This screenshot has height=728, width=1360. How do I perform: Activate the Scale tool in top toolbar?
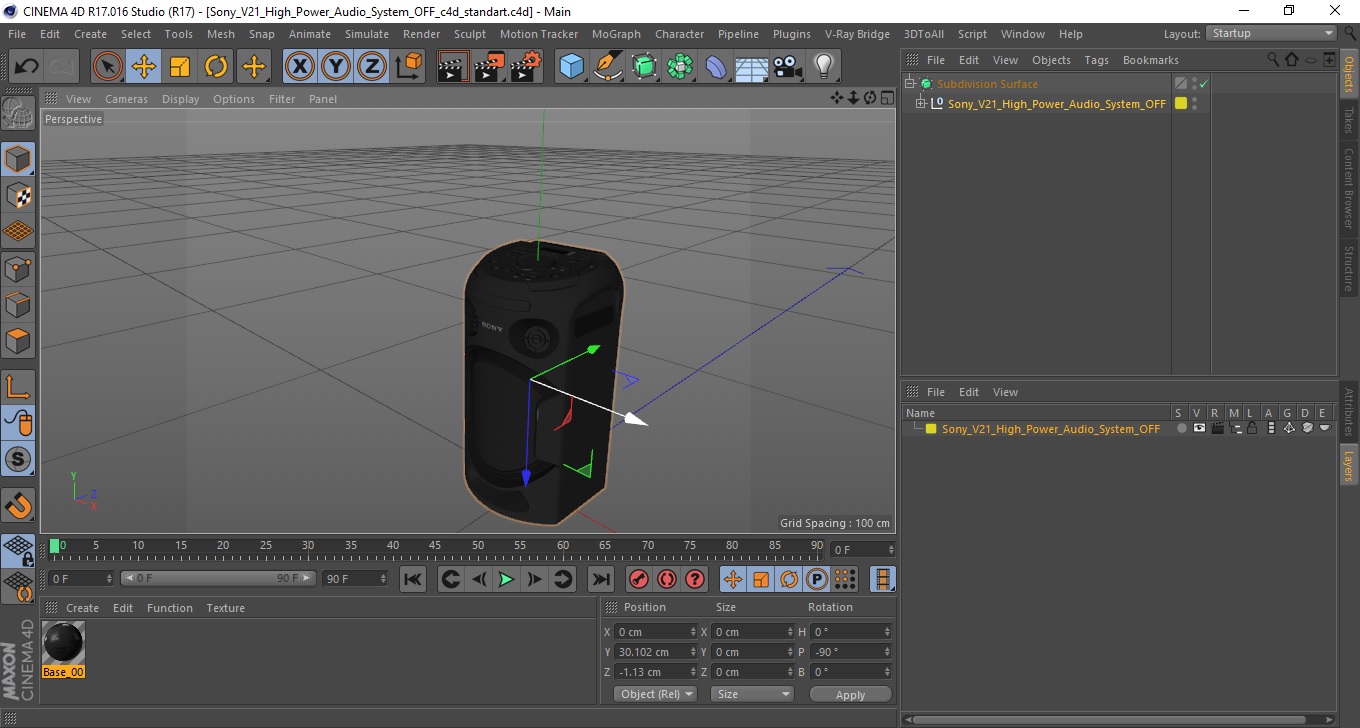pos(180,67)
